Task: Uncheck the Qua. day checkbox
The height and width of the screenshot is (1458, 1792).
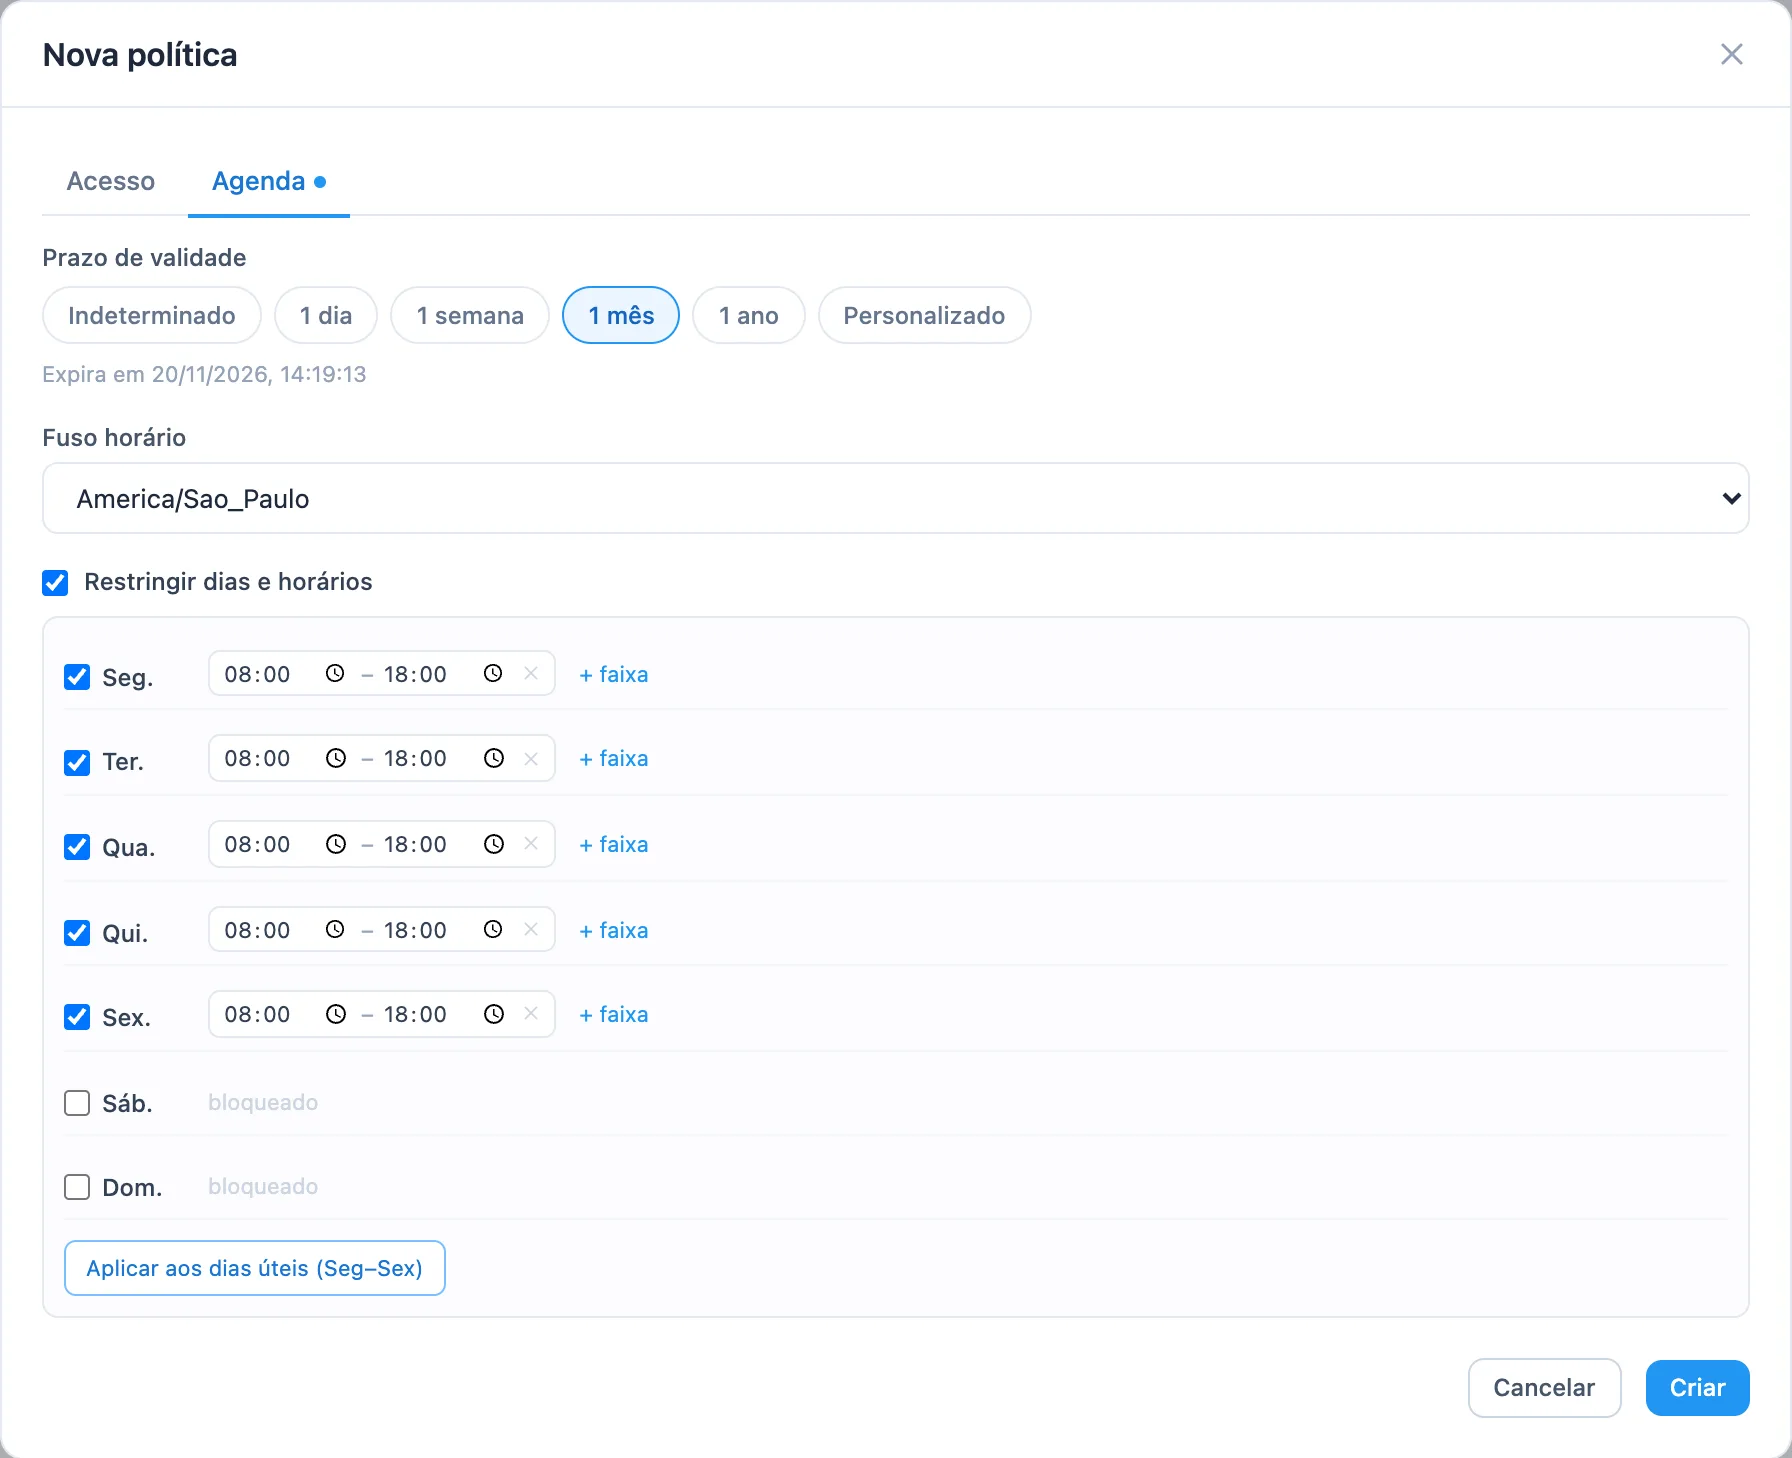Action: coord(77,847)
